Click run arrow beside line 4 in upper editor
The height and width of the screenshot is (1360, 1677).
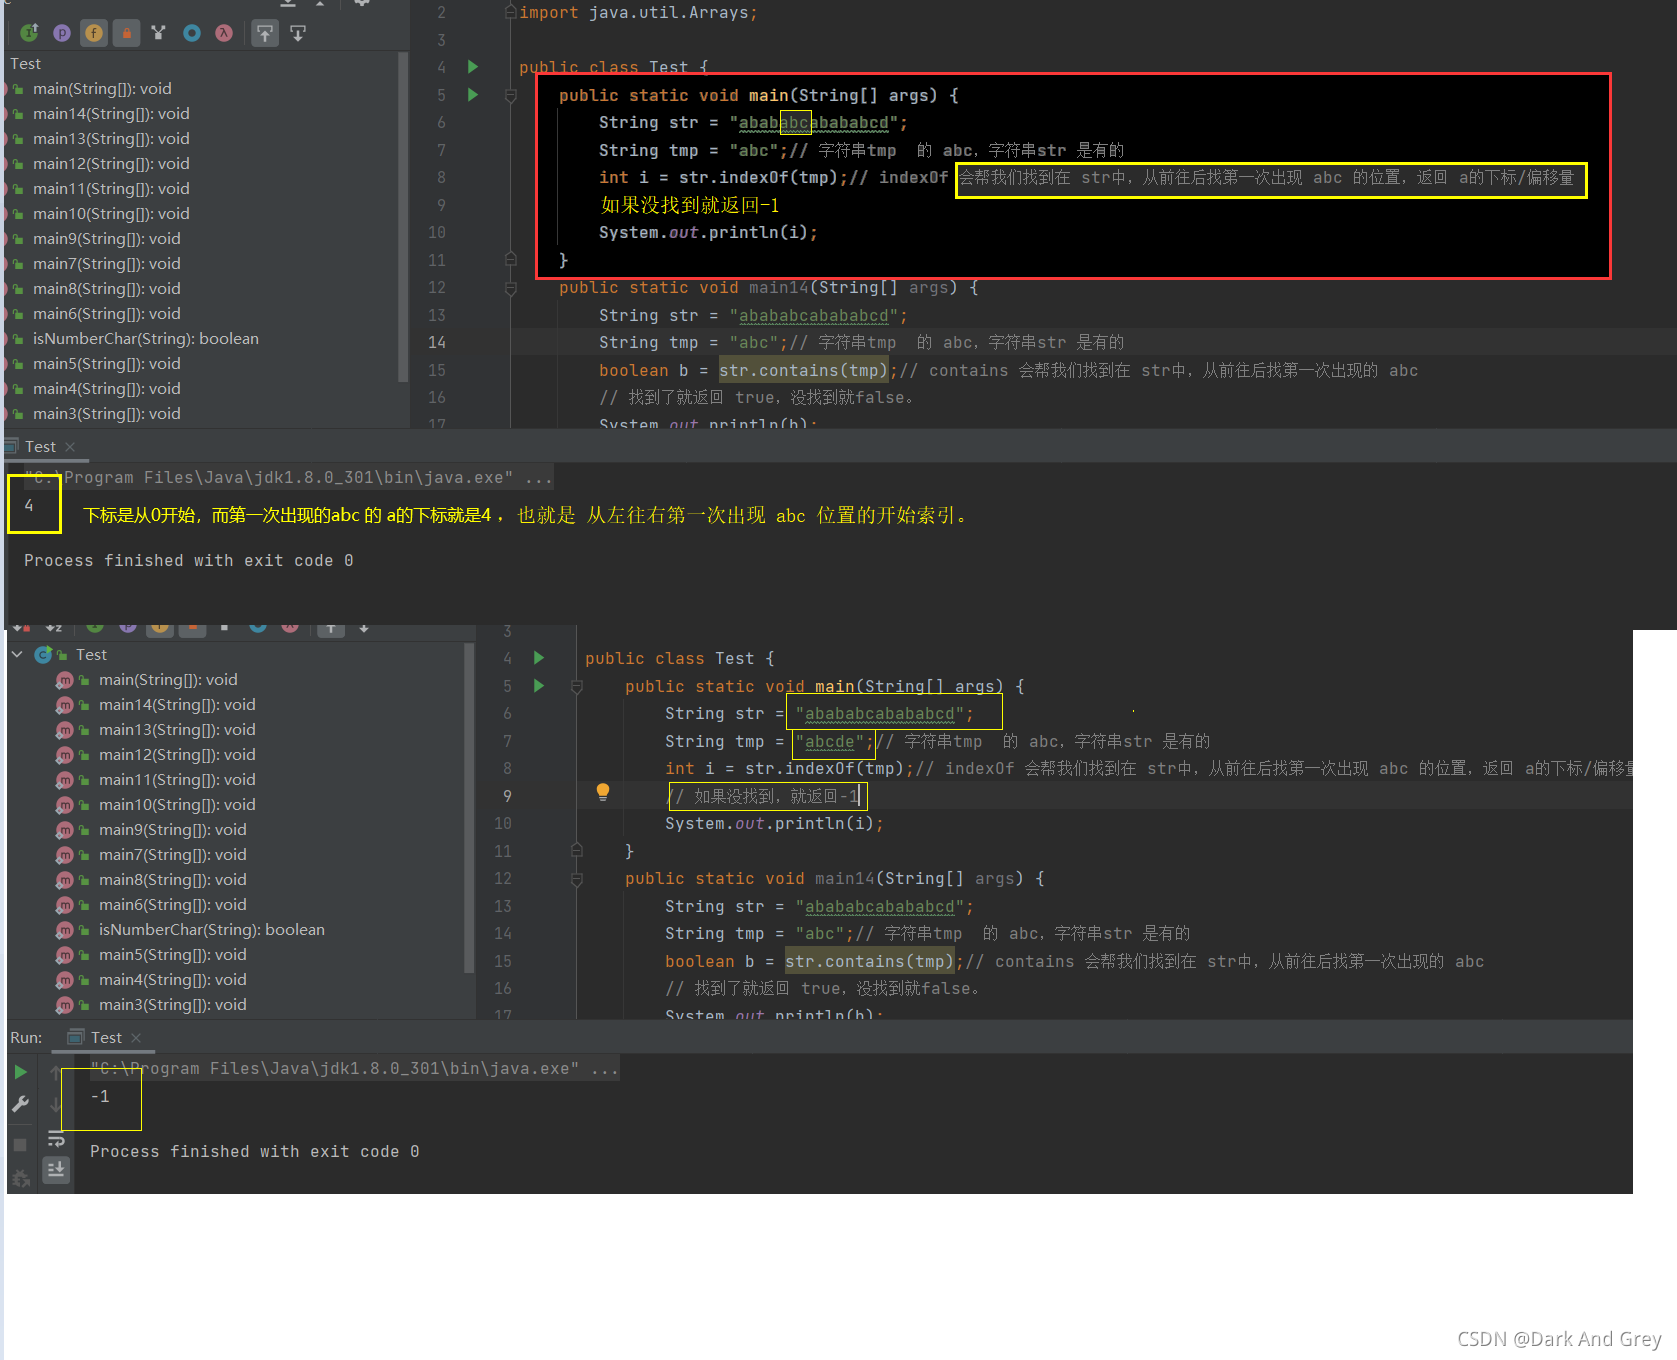(473, 67)
